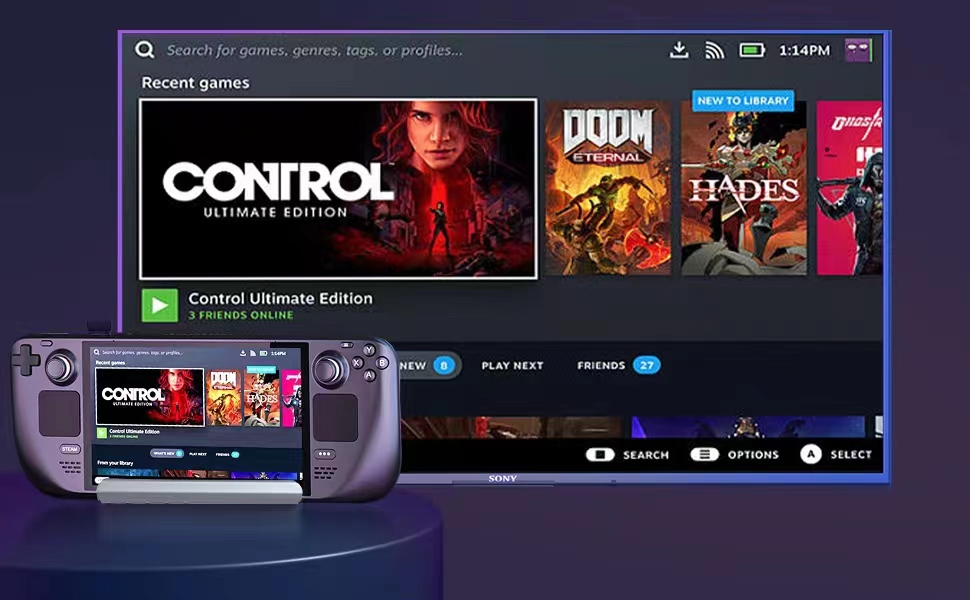Tap the Search touchpad icon in bottom bar
970x600 pixels.
click(601, 454)
